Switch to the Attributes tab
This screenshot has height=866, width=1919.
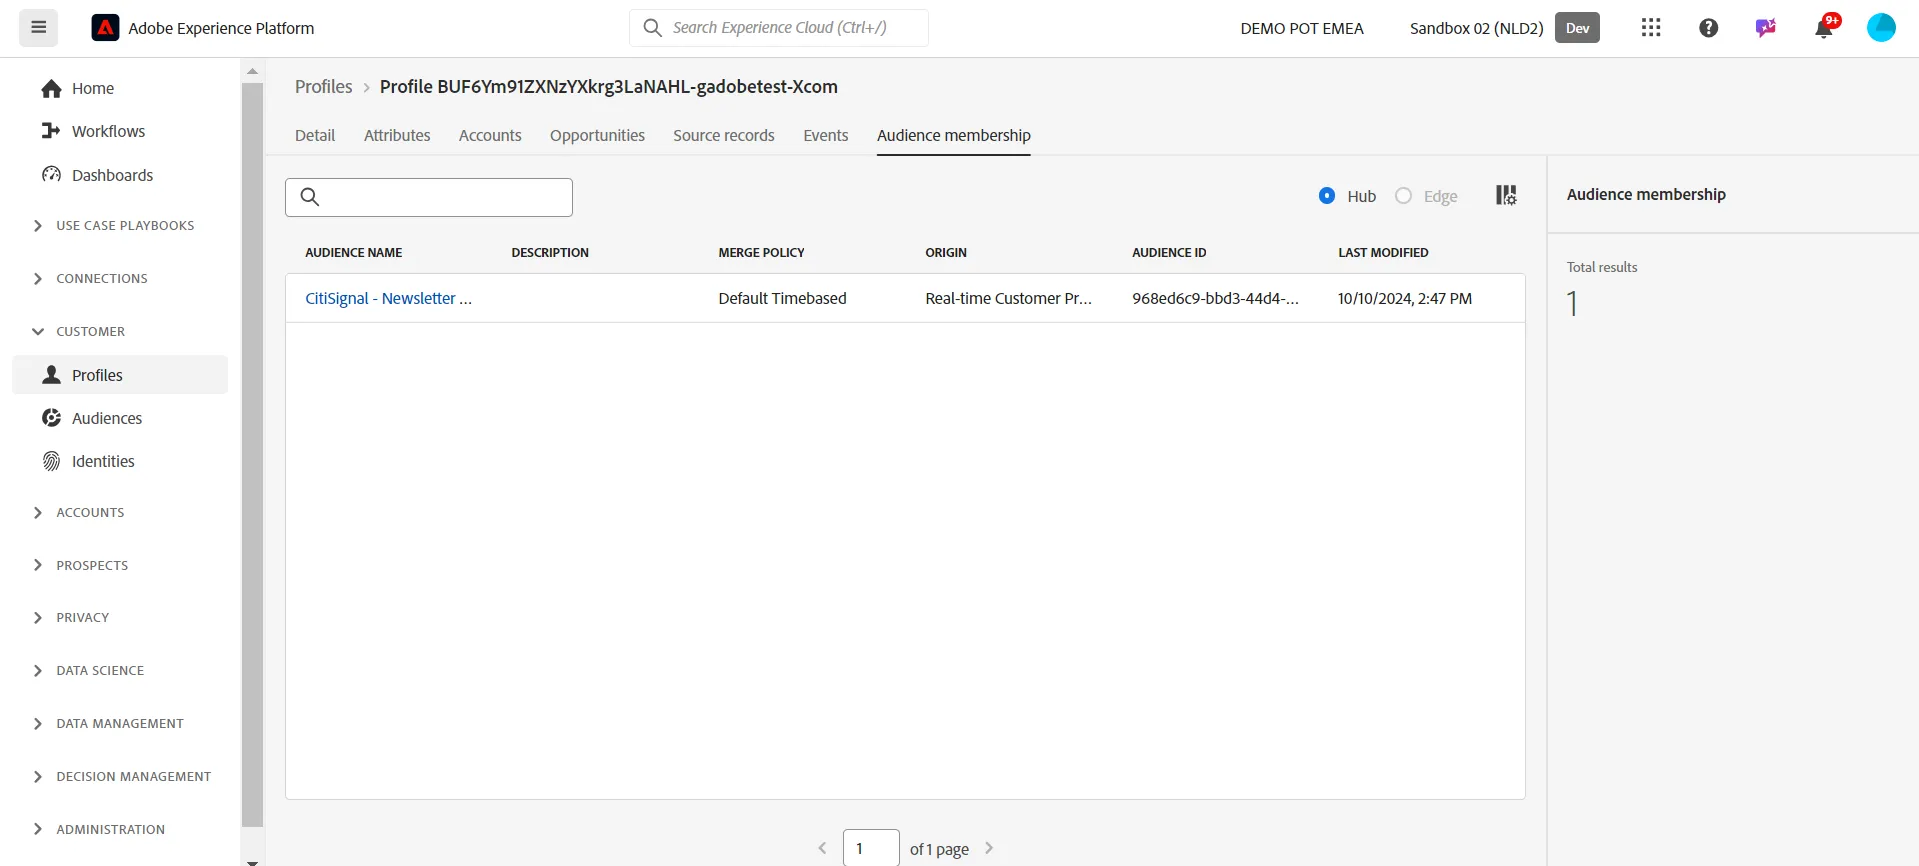click(397, 135)
